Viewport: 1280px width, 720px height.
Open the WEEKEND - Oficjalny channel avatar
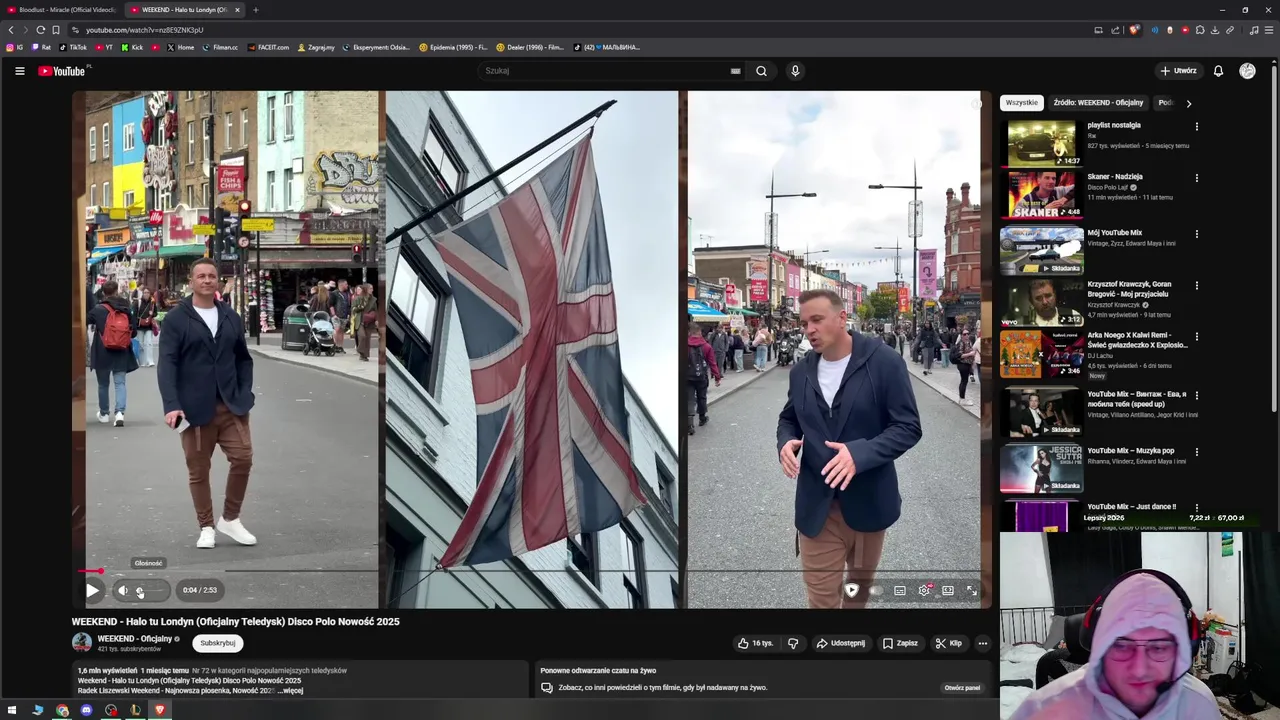pyautogui.click(x=82, y=643)
